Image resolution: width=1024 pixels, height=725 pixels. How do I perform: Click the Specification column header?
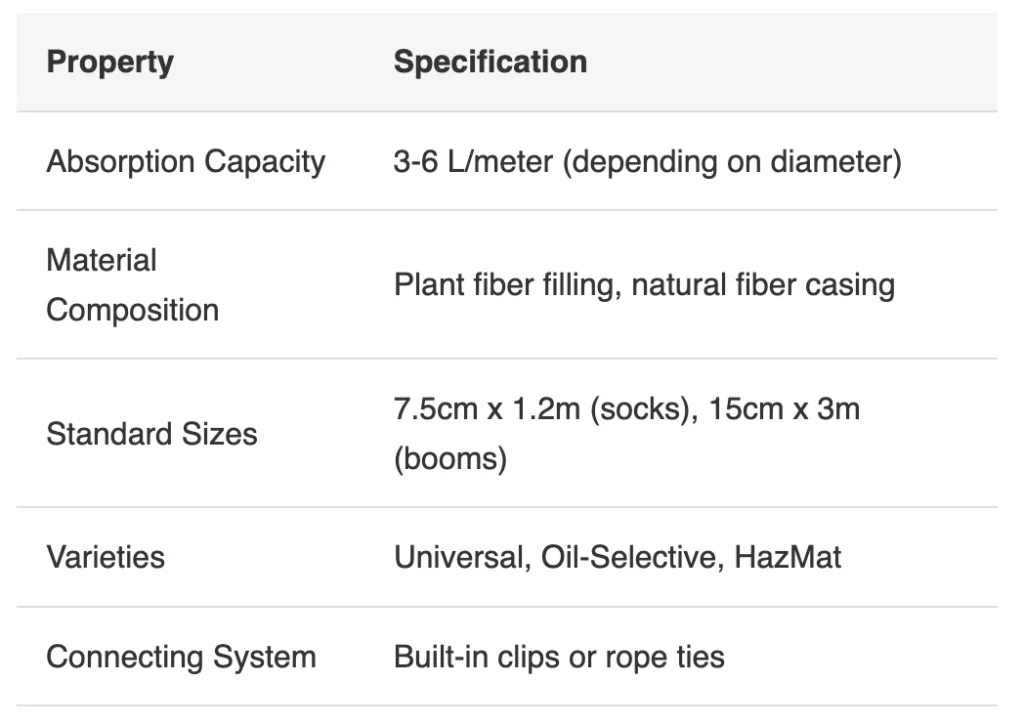(490, 62)
